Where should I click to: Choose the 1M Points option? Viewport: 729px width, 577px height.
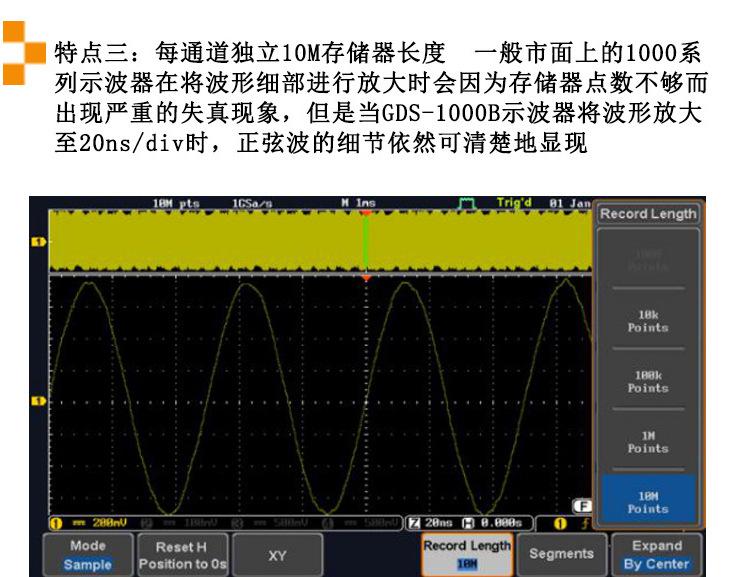coord(647,442)
